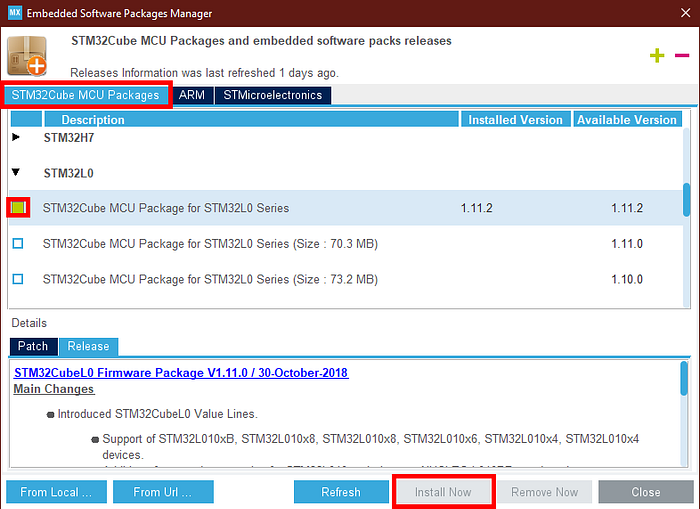Click the package list vertical scrollbar thumb
The width and height of the screenshot is (700, 509).
click(x=687, y=200)
